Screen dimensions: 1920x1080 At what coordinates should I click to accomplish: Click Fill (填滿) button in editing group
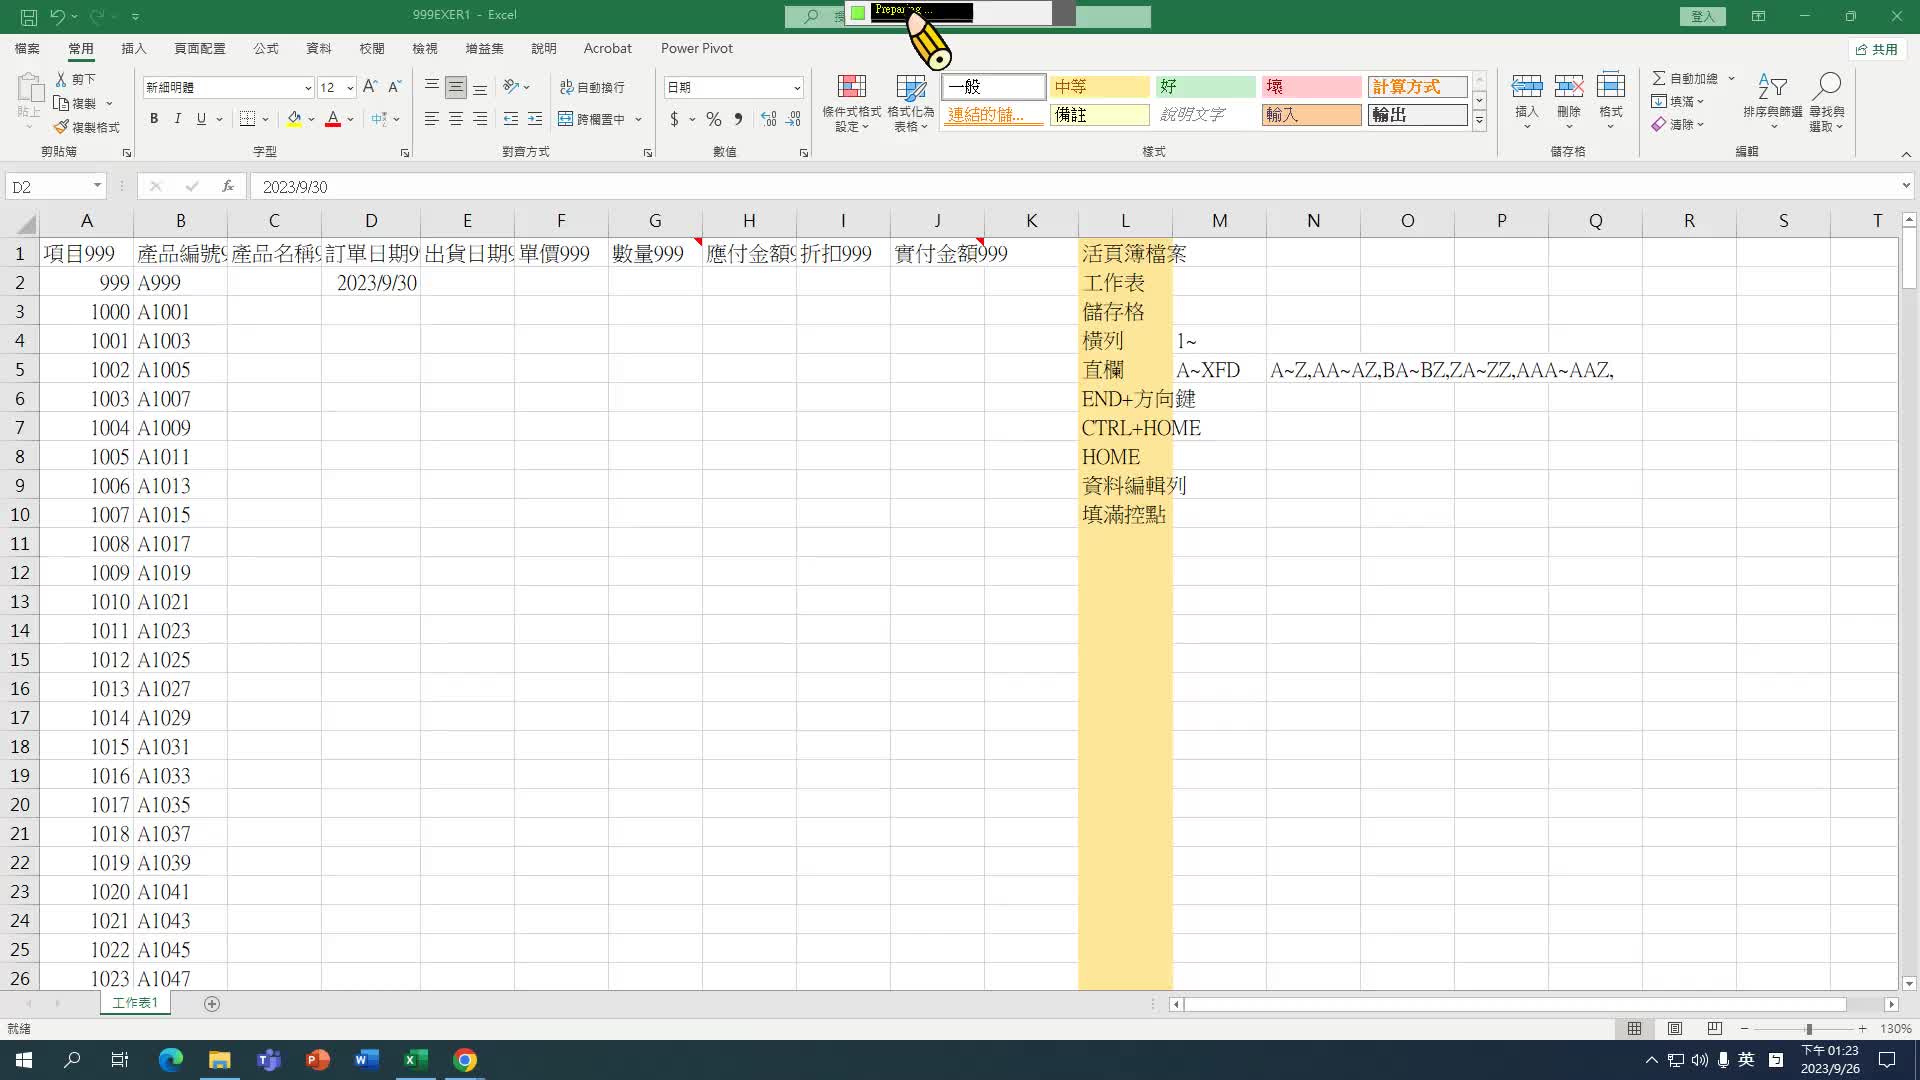[x=1677, y=101]
